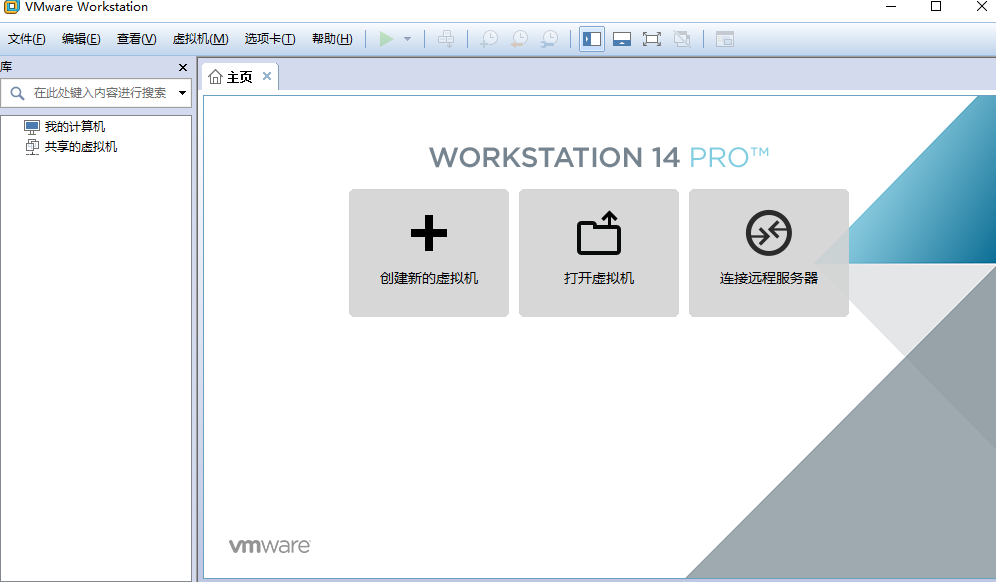
Task: Open the 文件(F) menu
Action: point(27,39)
